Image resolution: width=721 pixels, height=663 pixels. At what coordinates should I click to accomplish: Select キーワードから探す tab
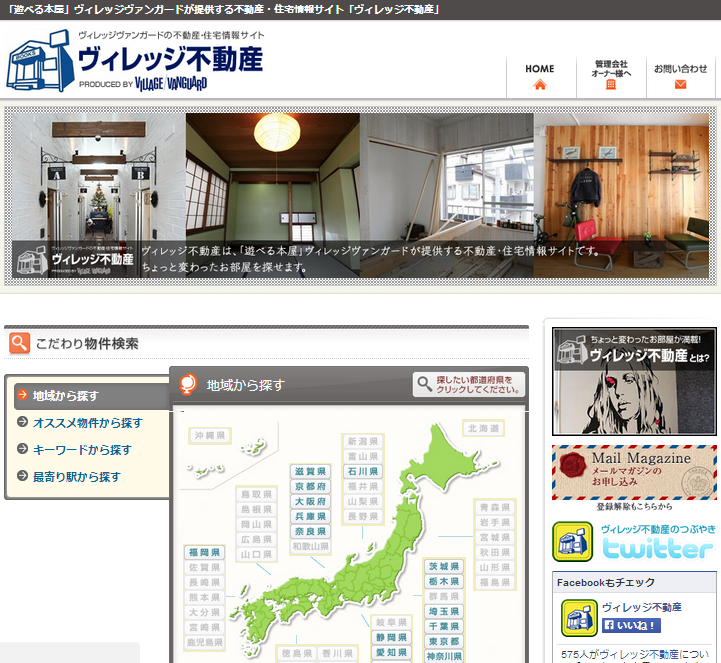tap(82, 450)
